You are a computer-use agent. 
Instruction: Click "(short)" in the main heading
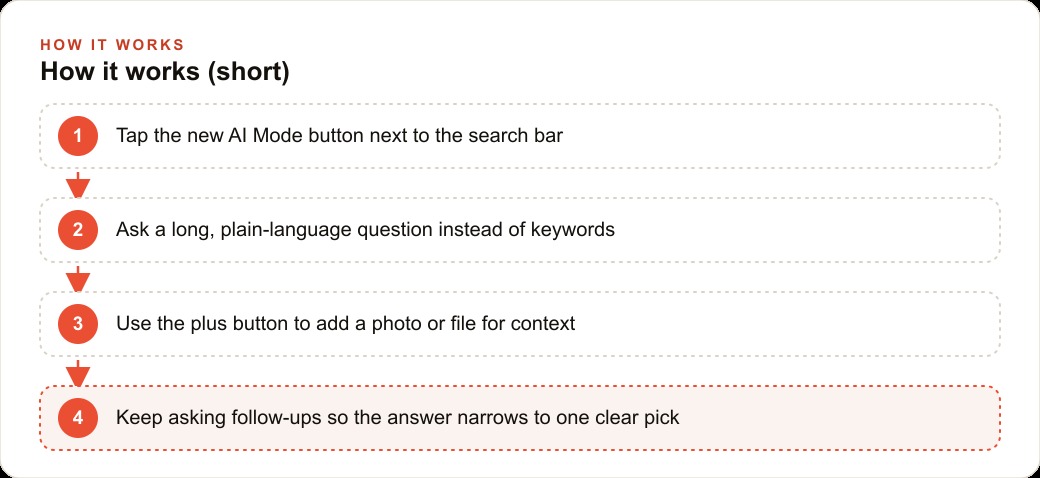coord(249,72)
